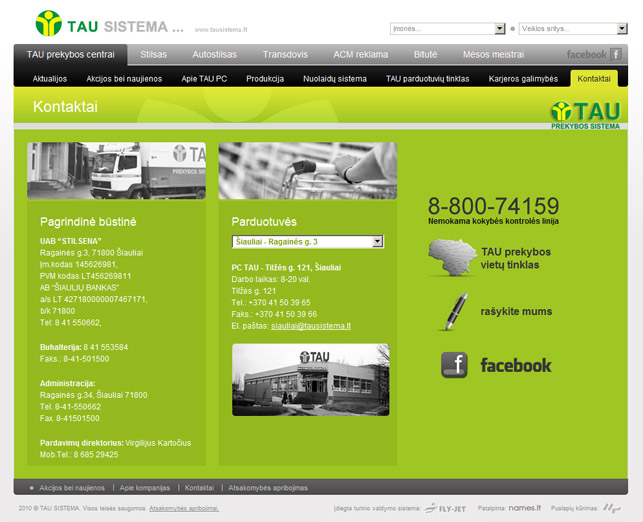This screenshot has height=522, width=643.
Task: Click the large facebook text link
Action: [x=516, y=365]
